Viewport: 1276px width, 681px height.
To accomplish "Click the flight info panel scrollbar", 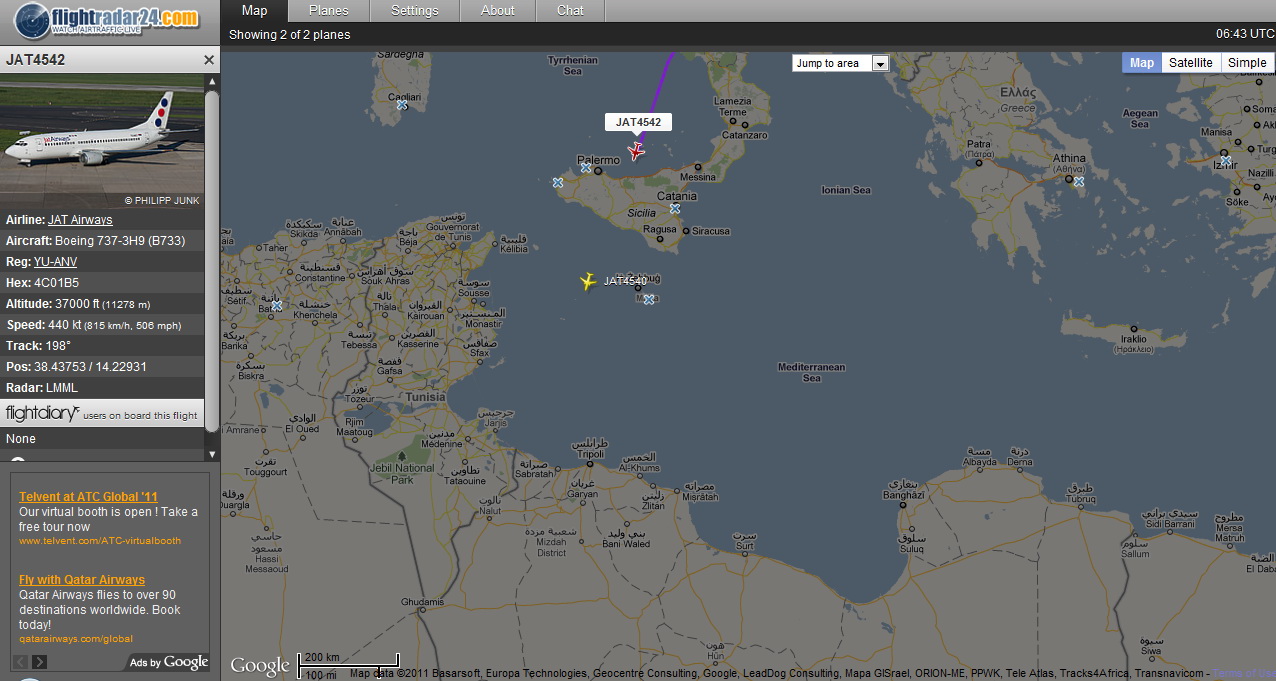I will coord(211,260).
